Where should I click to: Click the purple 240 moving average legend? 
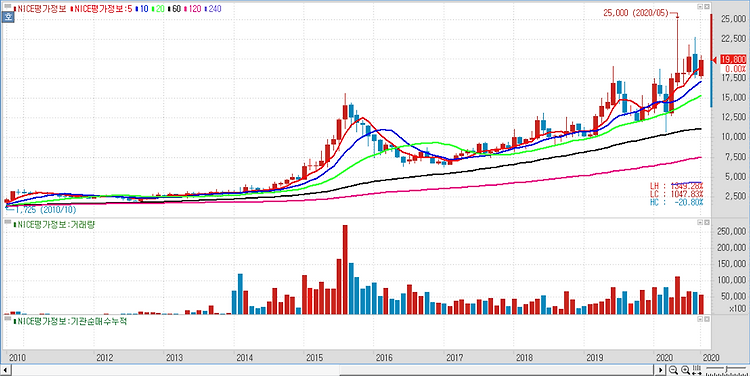[213, 9]
